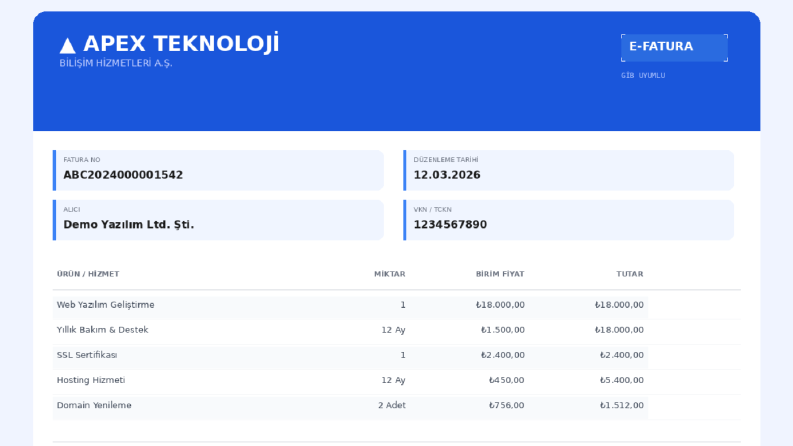This screenshot has height=446, width=793.
Task: Click total amount of SSL Sertifikası
Action: click(x=622, y=355)
